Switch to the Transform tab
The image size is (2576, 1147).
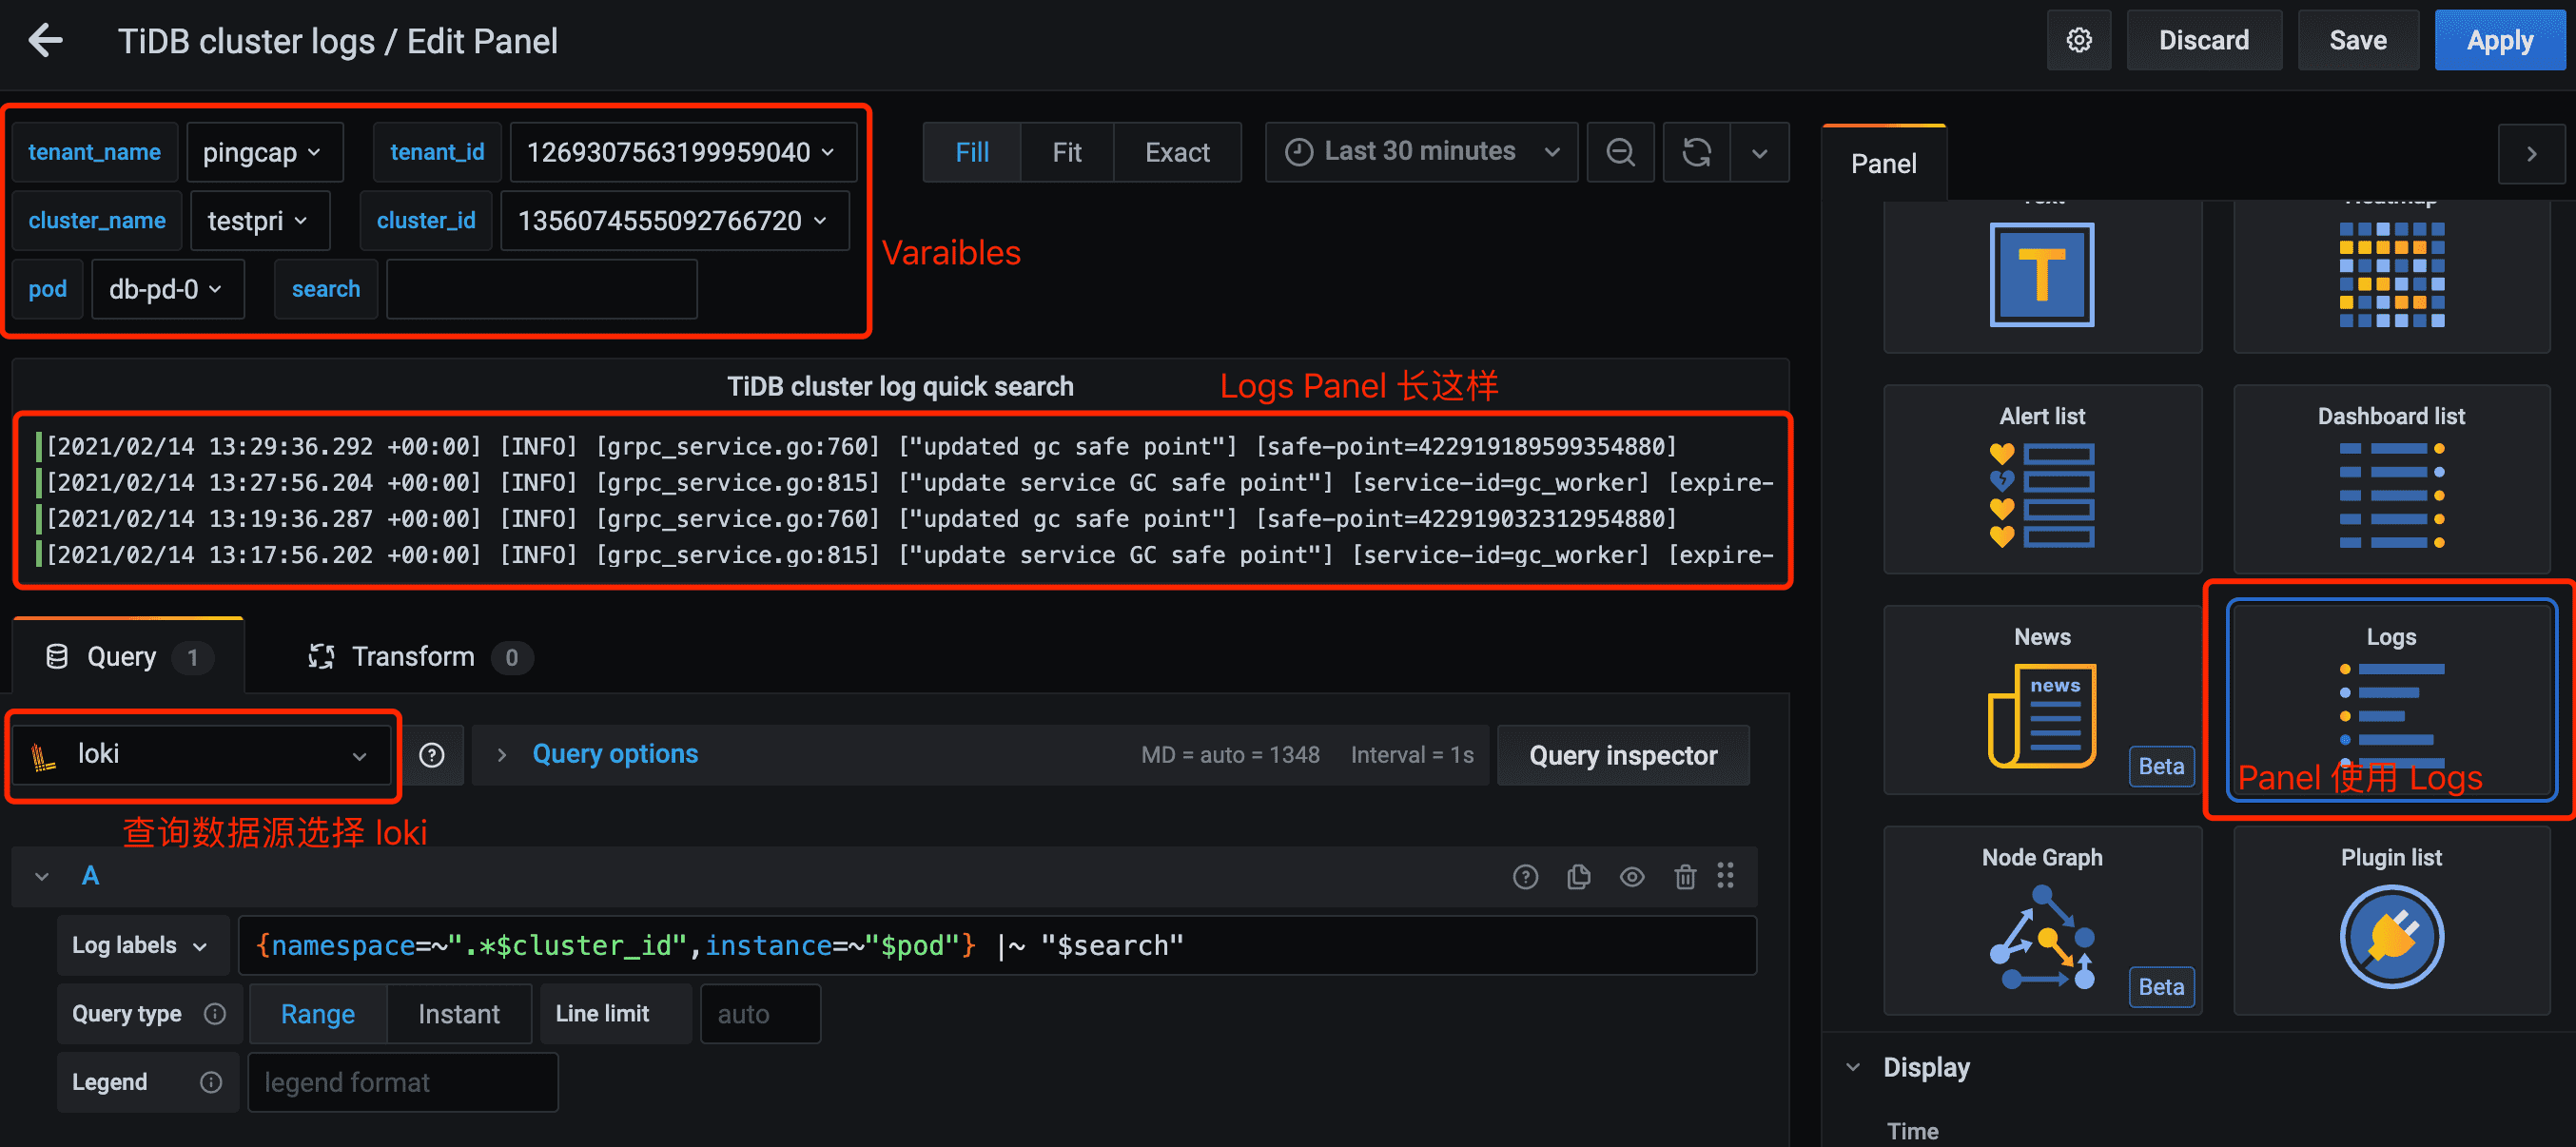click(413, 657)
